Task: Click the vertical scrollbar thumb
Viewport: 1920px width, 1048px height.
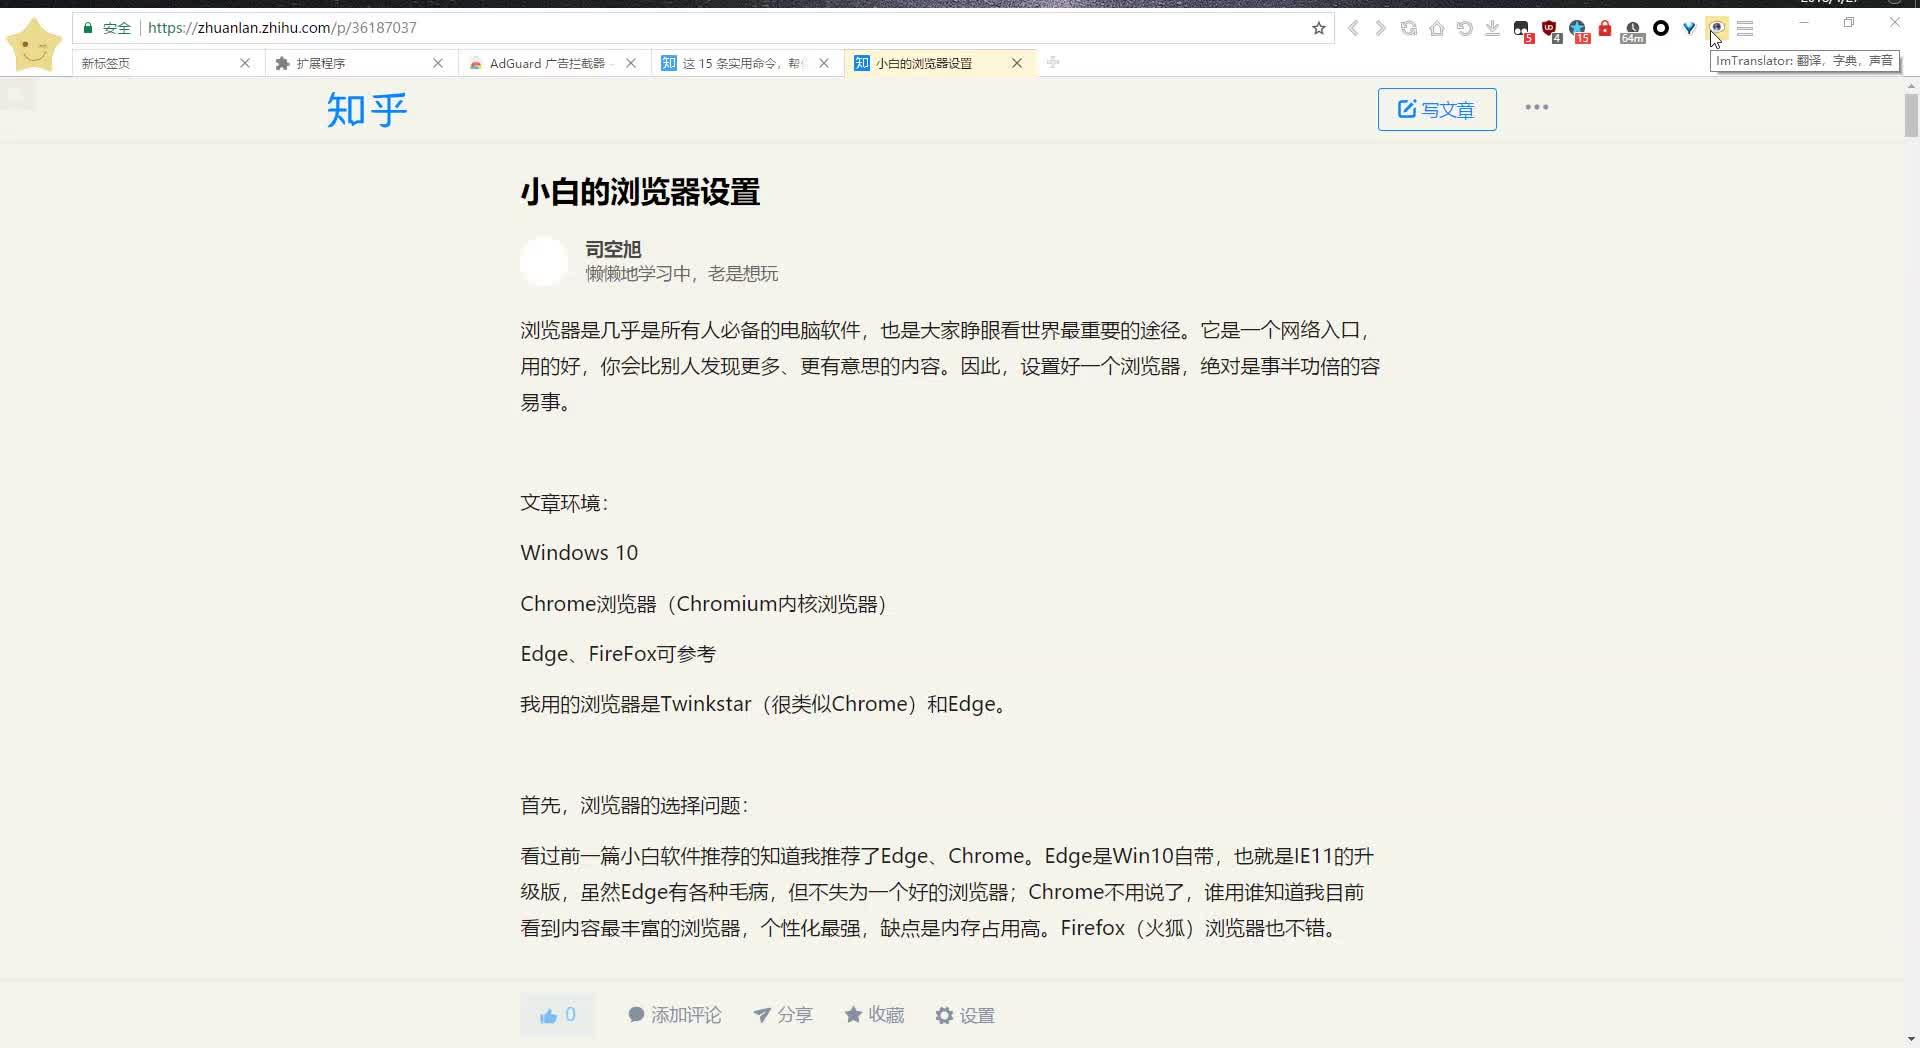Action: (x=1911, y=115)
